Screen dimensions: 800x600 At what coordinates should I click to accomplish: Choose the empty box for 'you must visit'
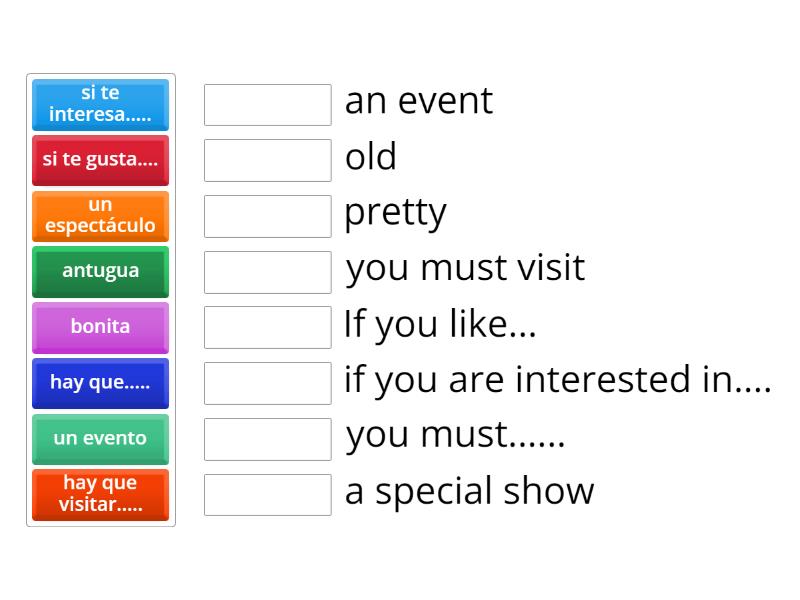pyautogui.click(x=267, y=272)
